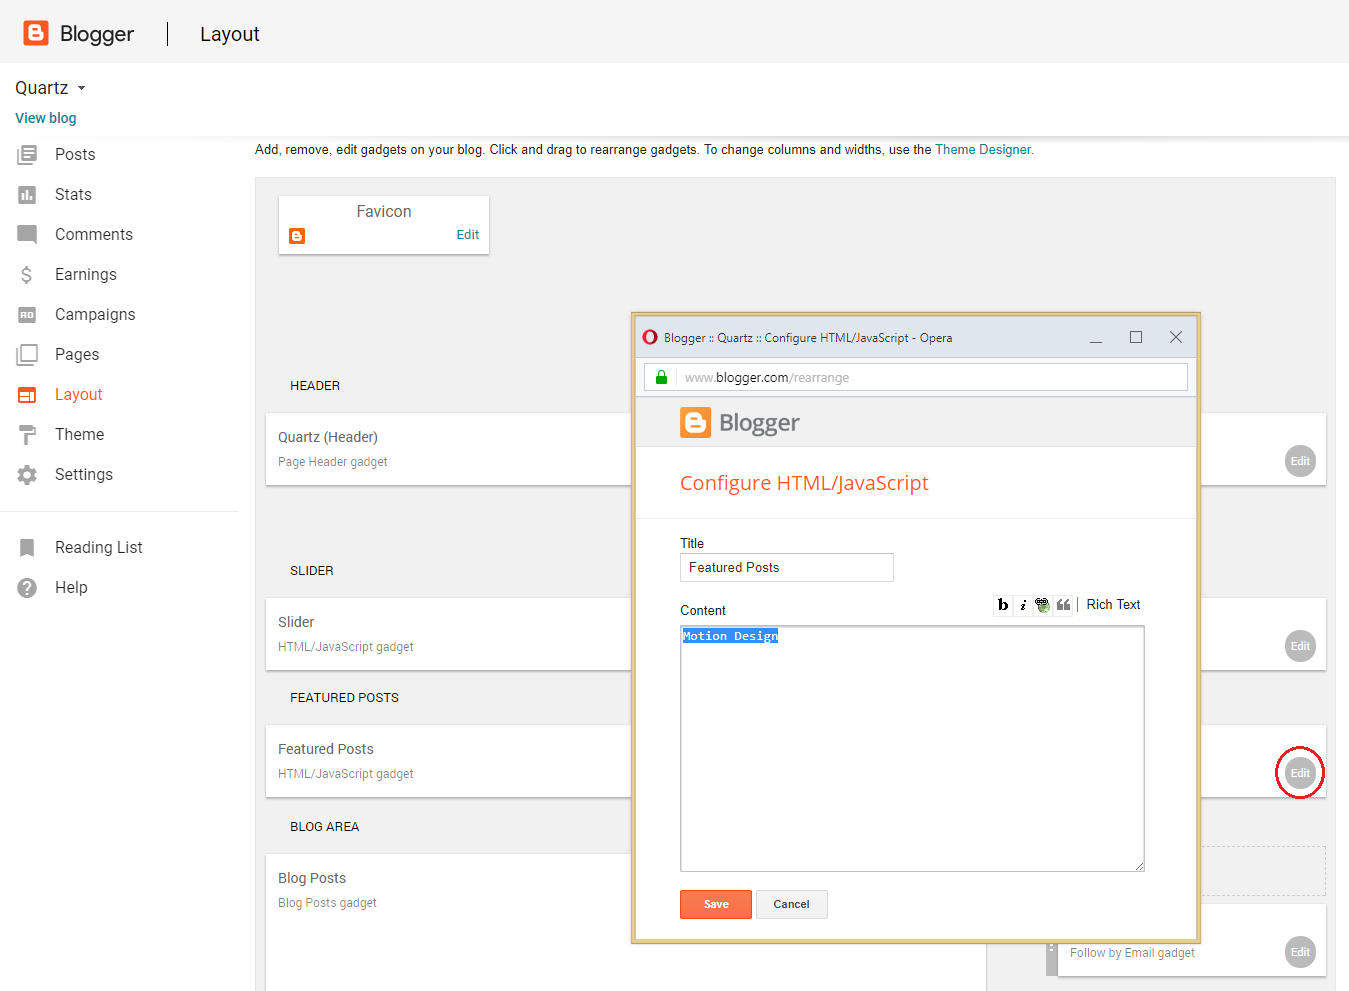Open the View blog link

[x=46, y=118]
